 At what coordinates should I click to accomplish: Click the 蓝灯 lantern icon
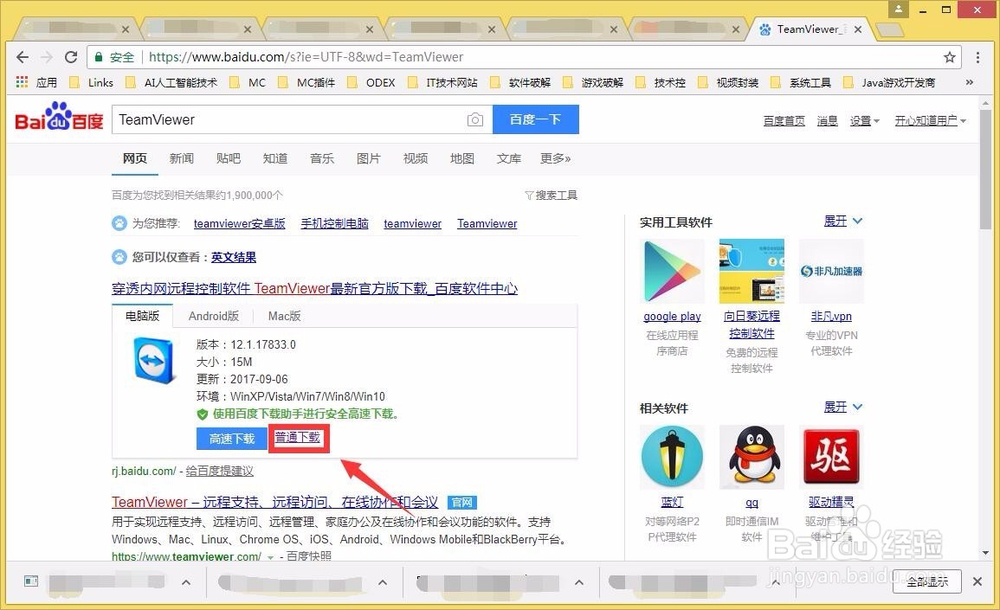pos(672,457)
